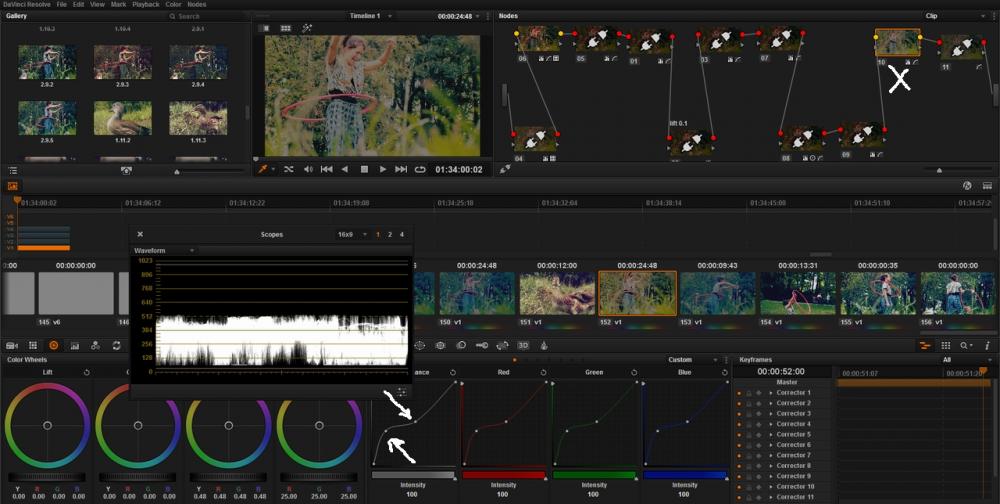Open the 3D palette icon
This screenshot has width=1000, height=504.
tap(522, 345)
